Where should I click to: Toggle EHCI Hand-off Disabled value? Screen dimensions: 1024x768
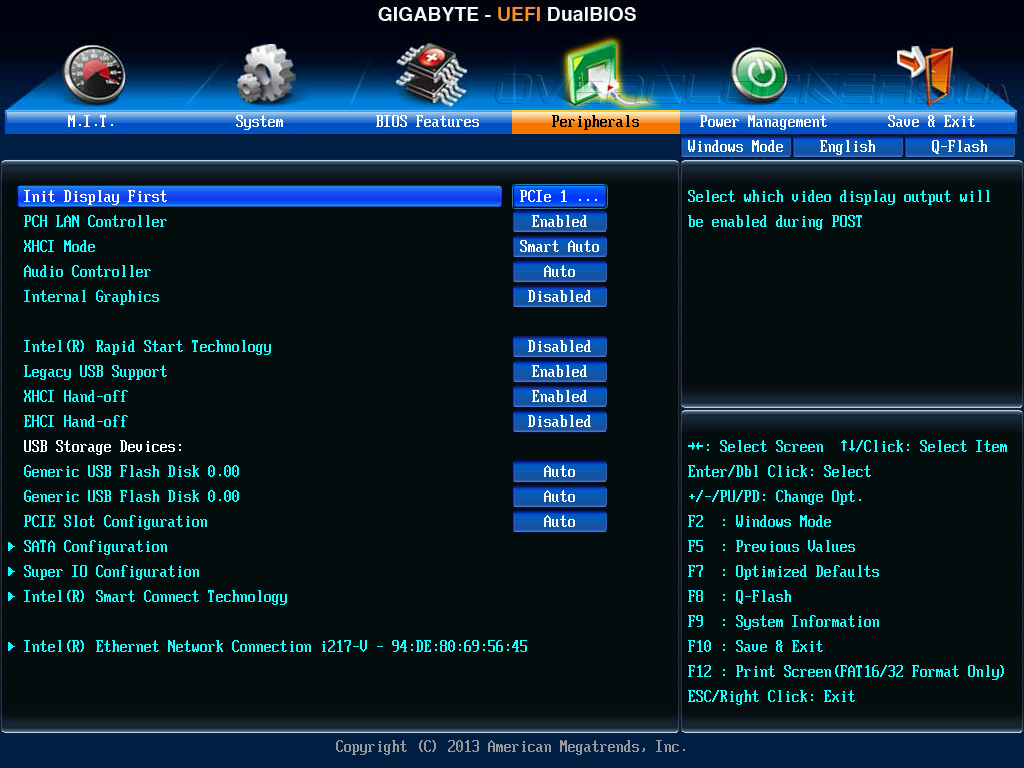pyautogui.click(x=560, y=422)
